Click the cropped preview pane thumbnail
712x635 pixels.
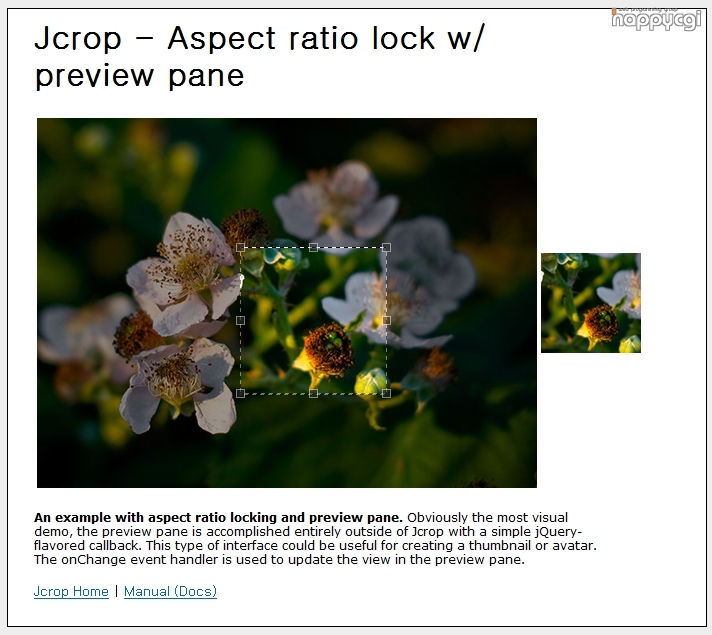[x=591, y=303]
